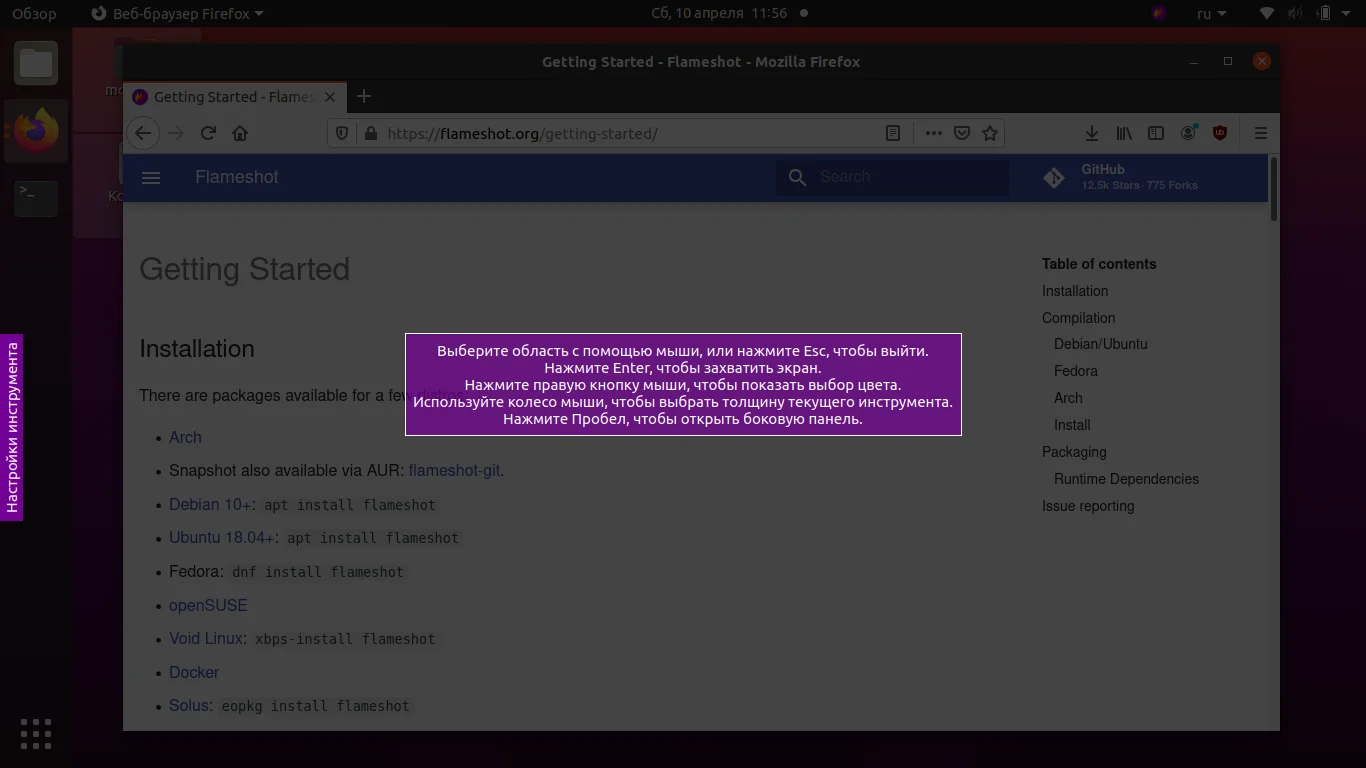Click the volume icon in top bar
This screenshot has height=768, width=1366.
pos(1295,14)
